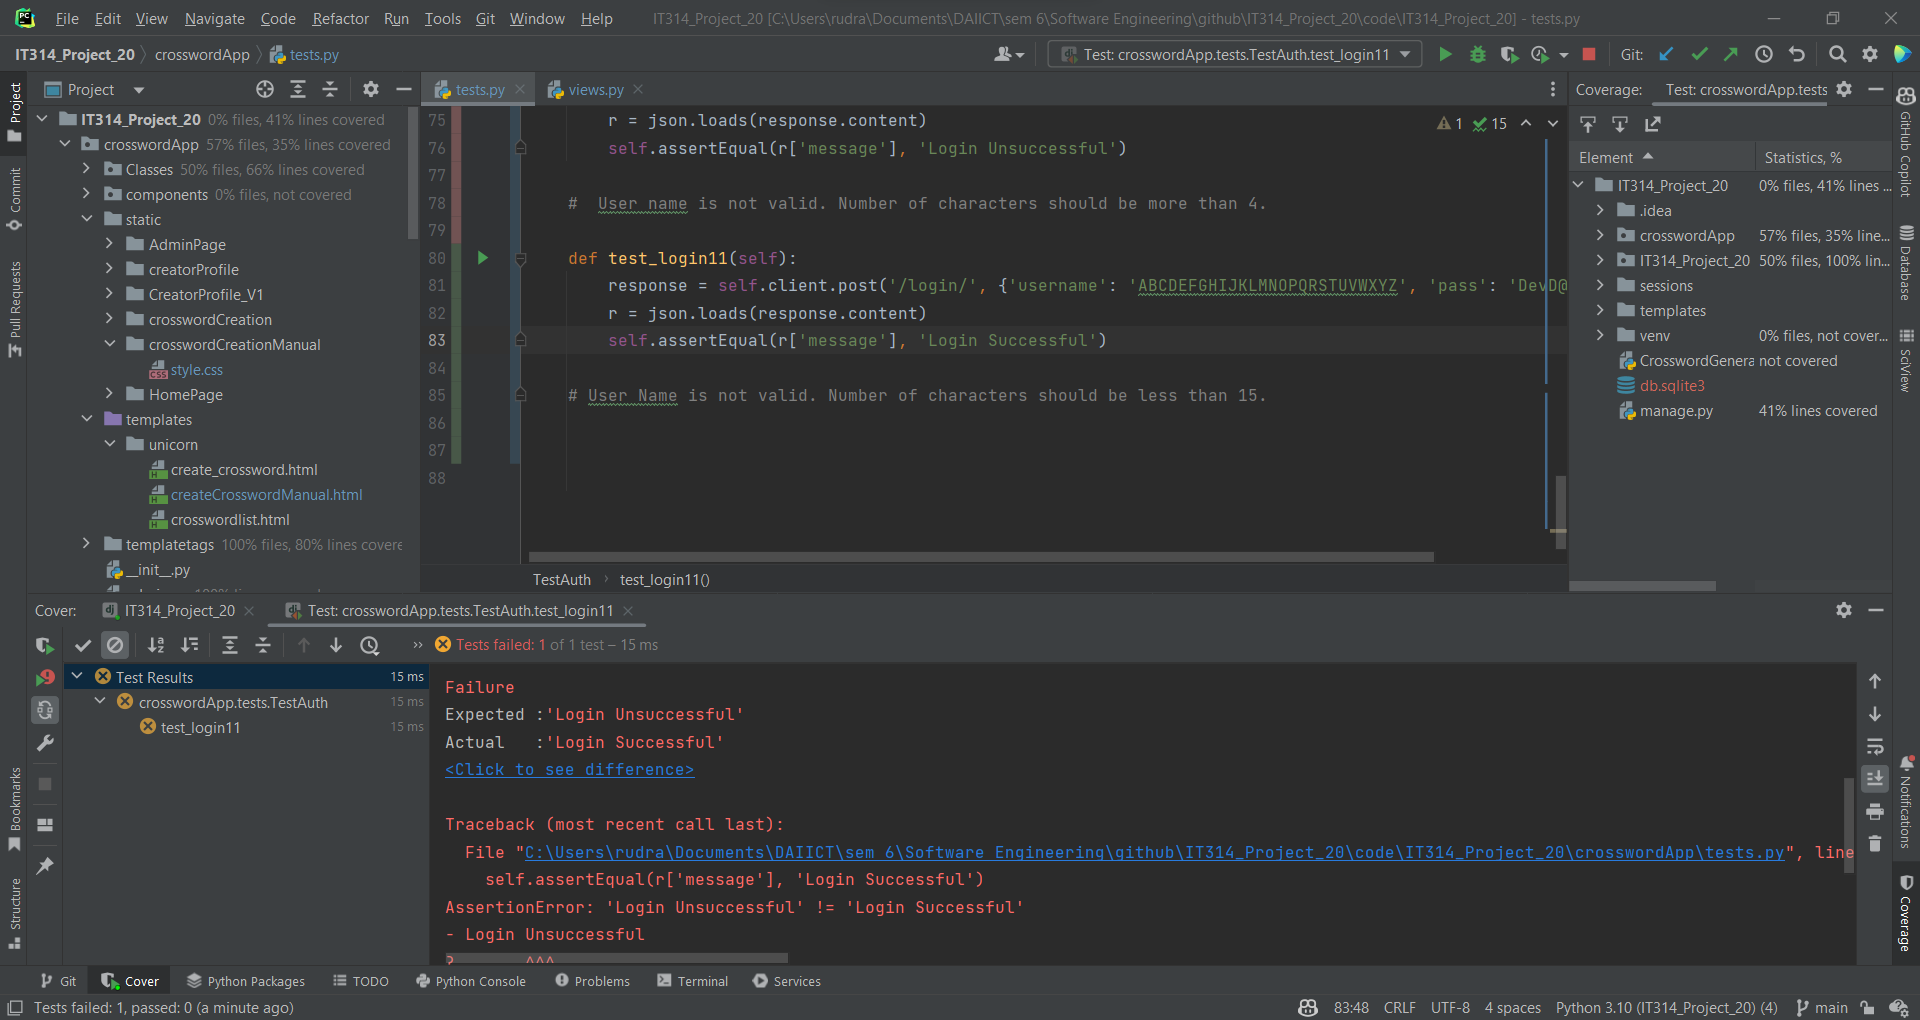The height and width of the screenshot is (1020, 1920).
Task: Select createCrosswordManual.html file
Action: (x=266, y=494)
